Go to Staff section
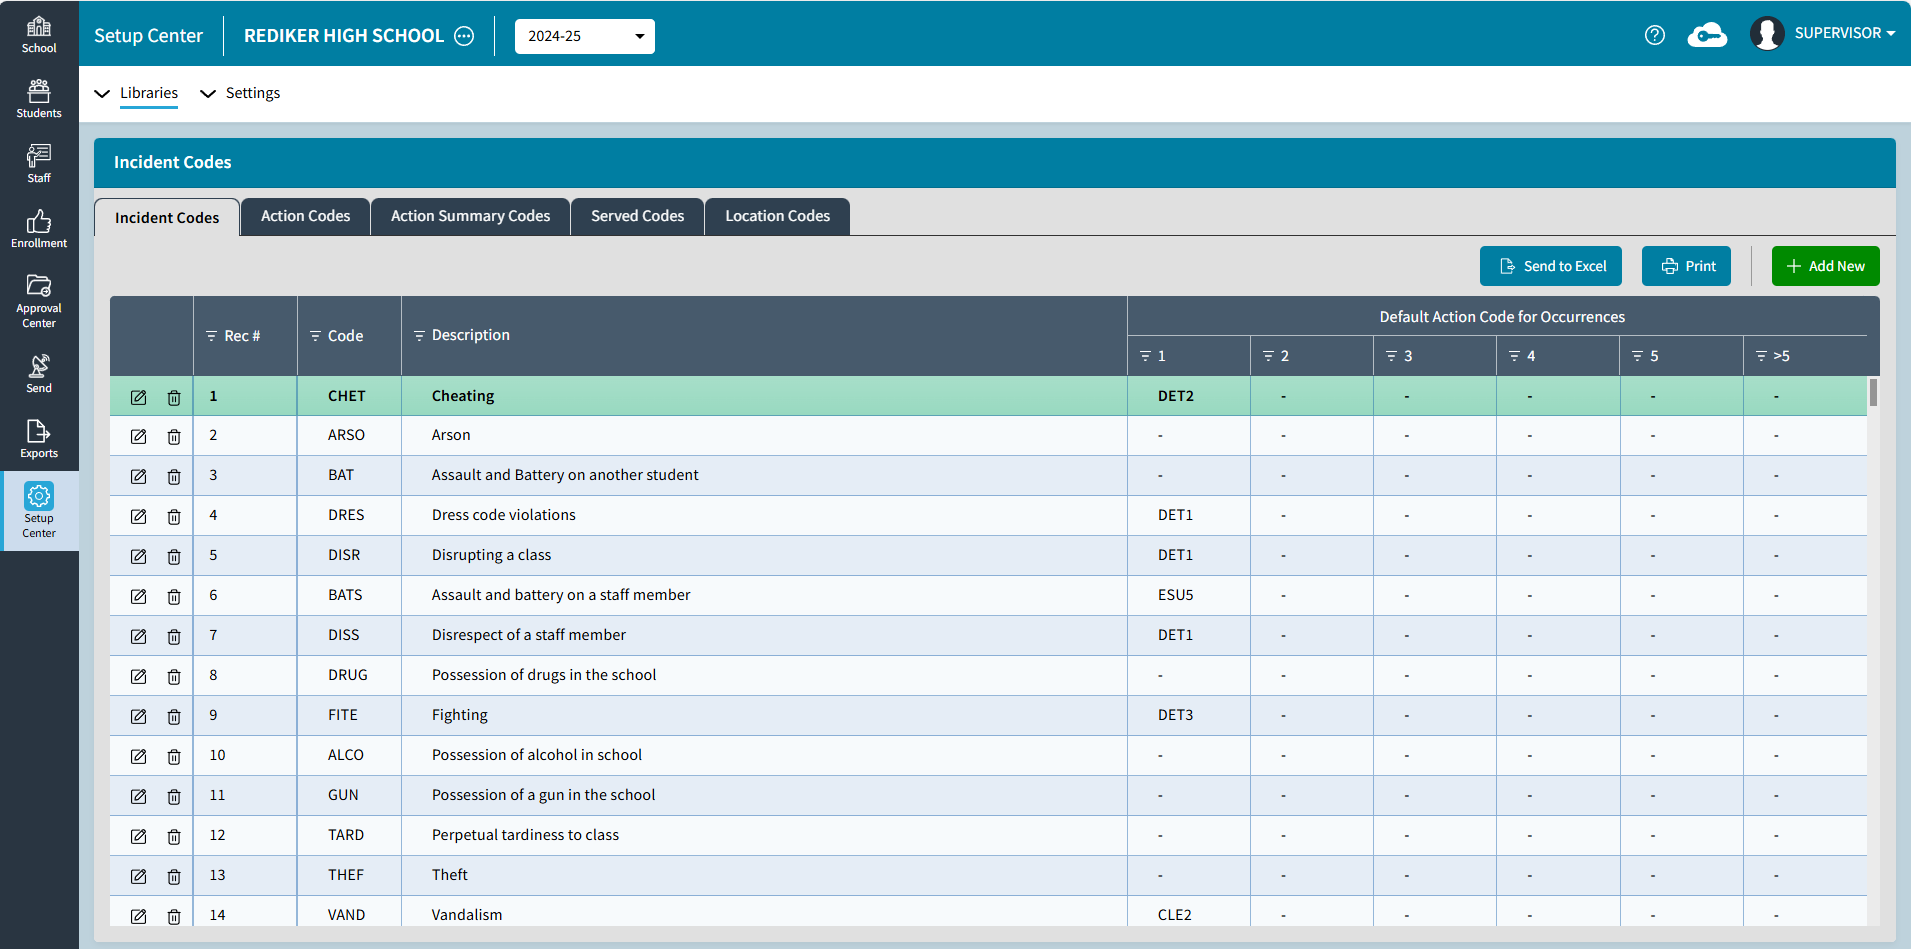This screenshot has width=1911, height=949. tap(39, 164)
